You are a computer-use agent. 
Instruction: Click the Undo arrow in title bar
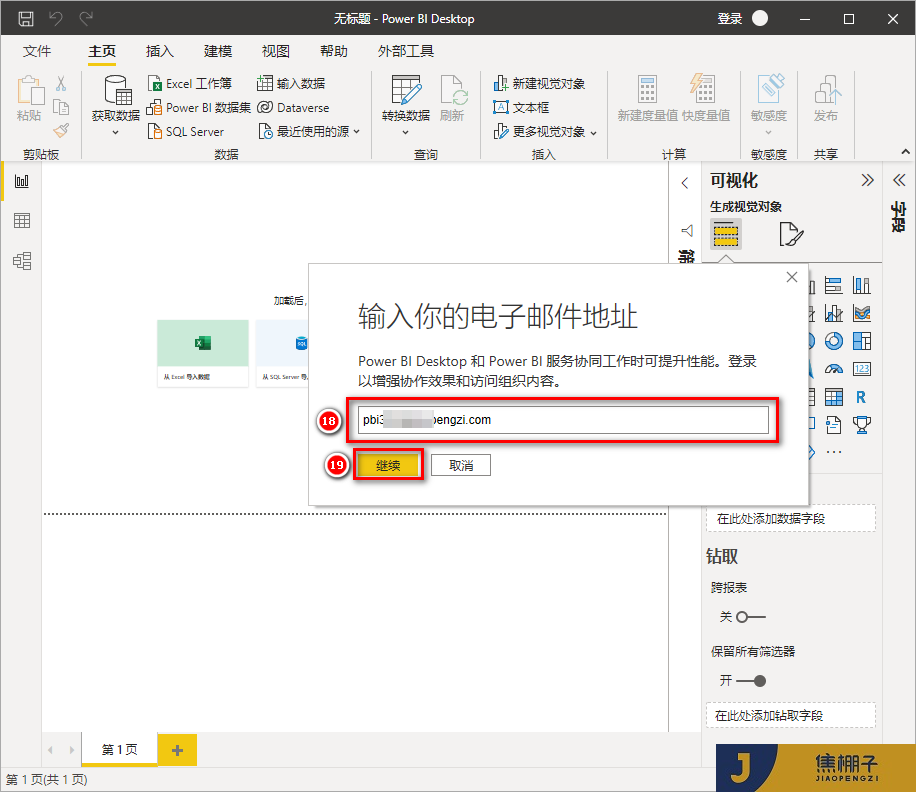(56, 19)
